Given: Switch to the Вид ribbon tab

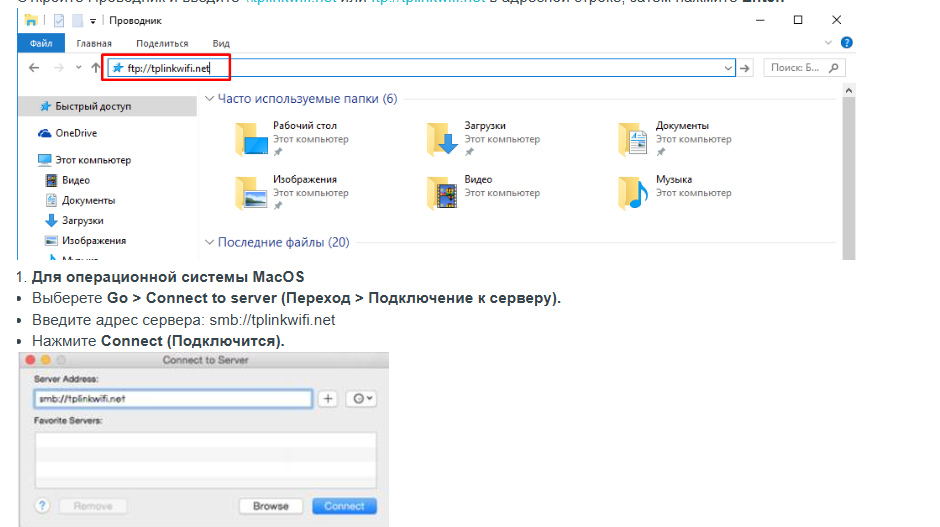Looking at the screenshot, I should coord(221,43).
